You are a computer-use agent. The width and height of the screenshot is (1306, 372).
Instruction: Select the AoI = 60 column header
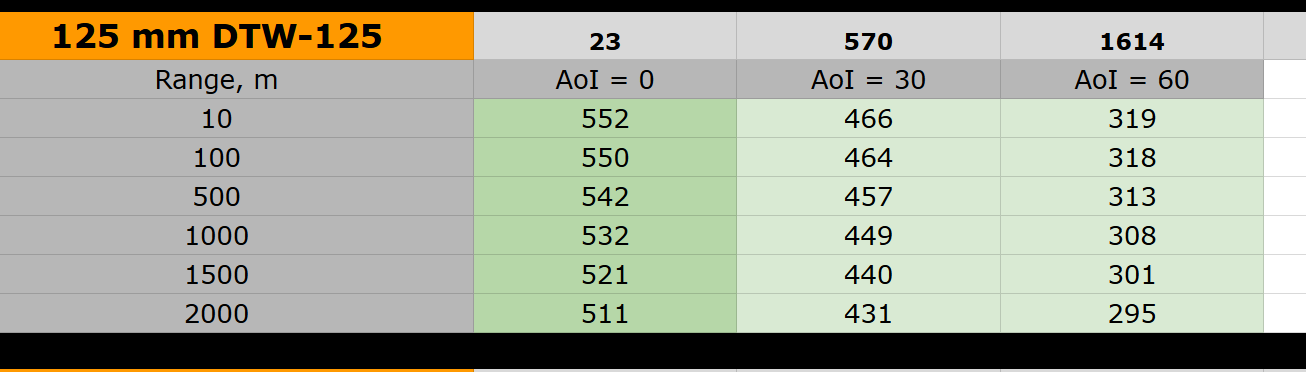[1132, 80]
